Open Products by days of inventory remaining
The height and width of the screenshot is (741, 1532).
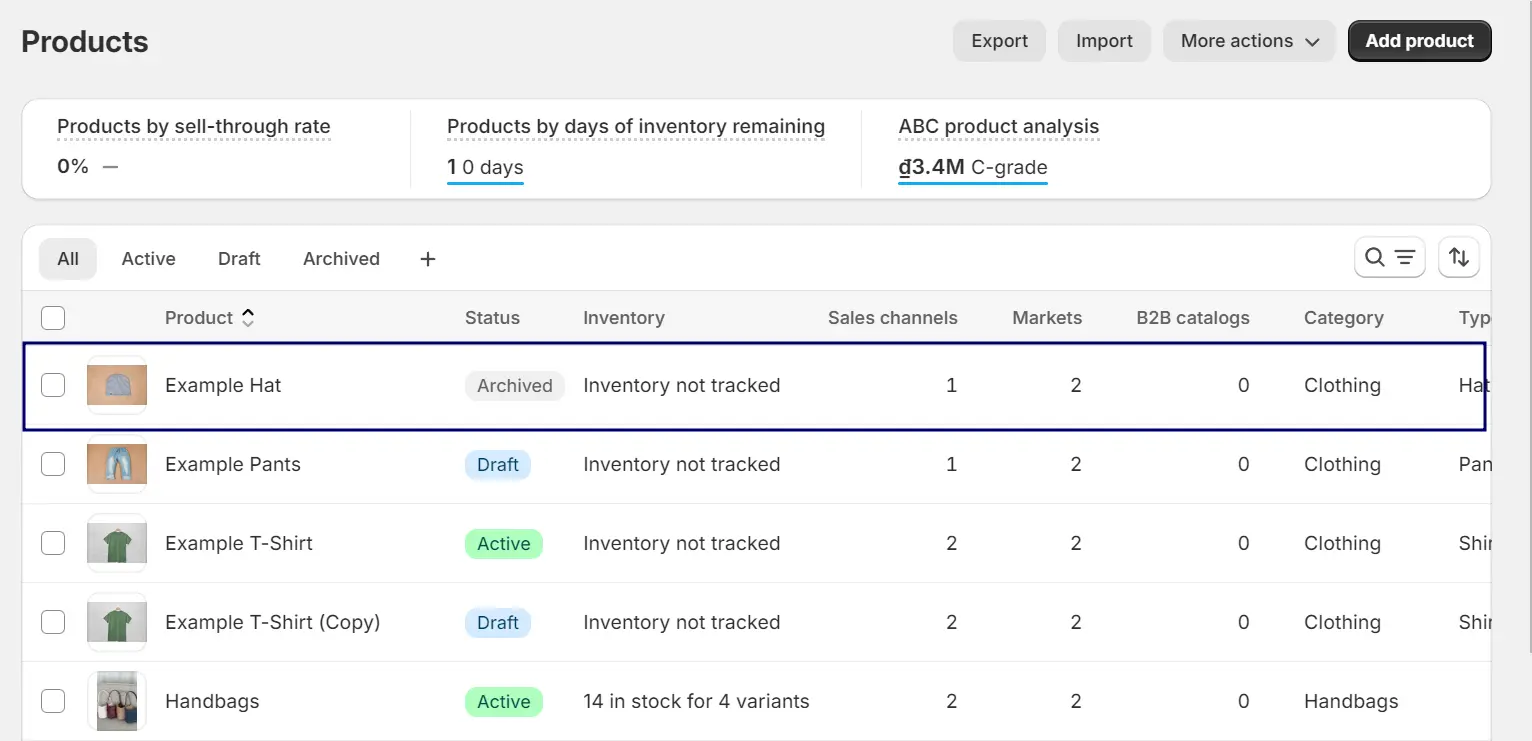point(636,127)
